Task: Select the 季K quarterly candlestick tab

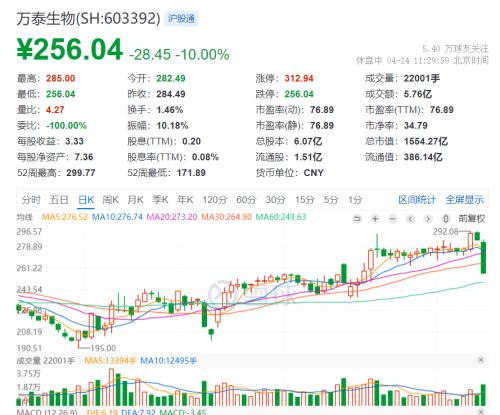Action: [x=160, y=200]
